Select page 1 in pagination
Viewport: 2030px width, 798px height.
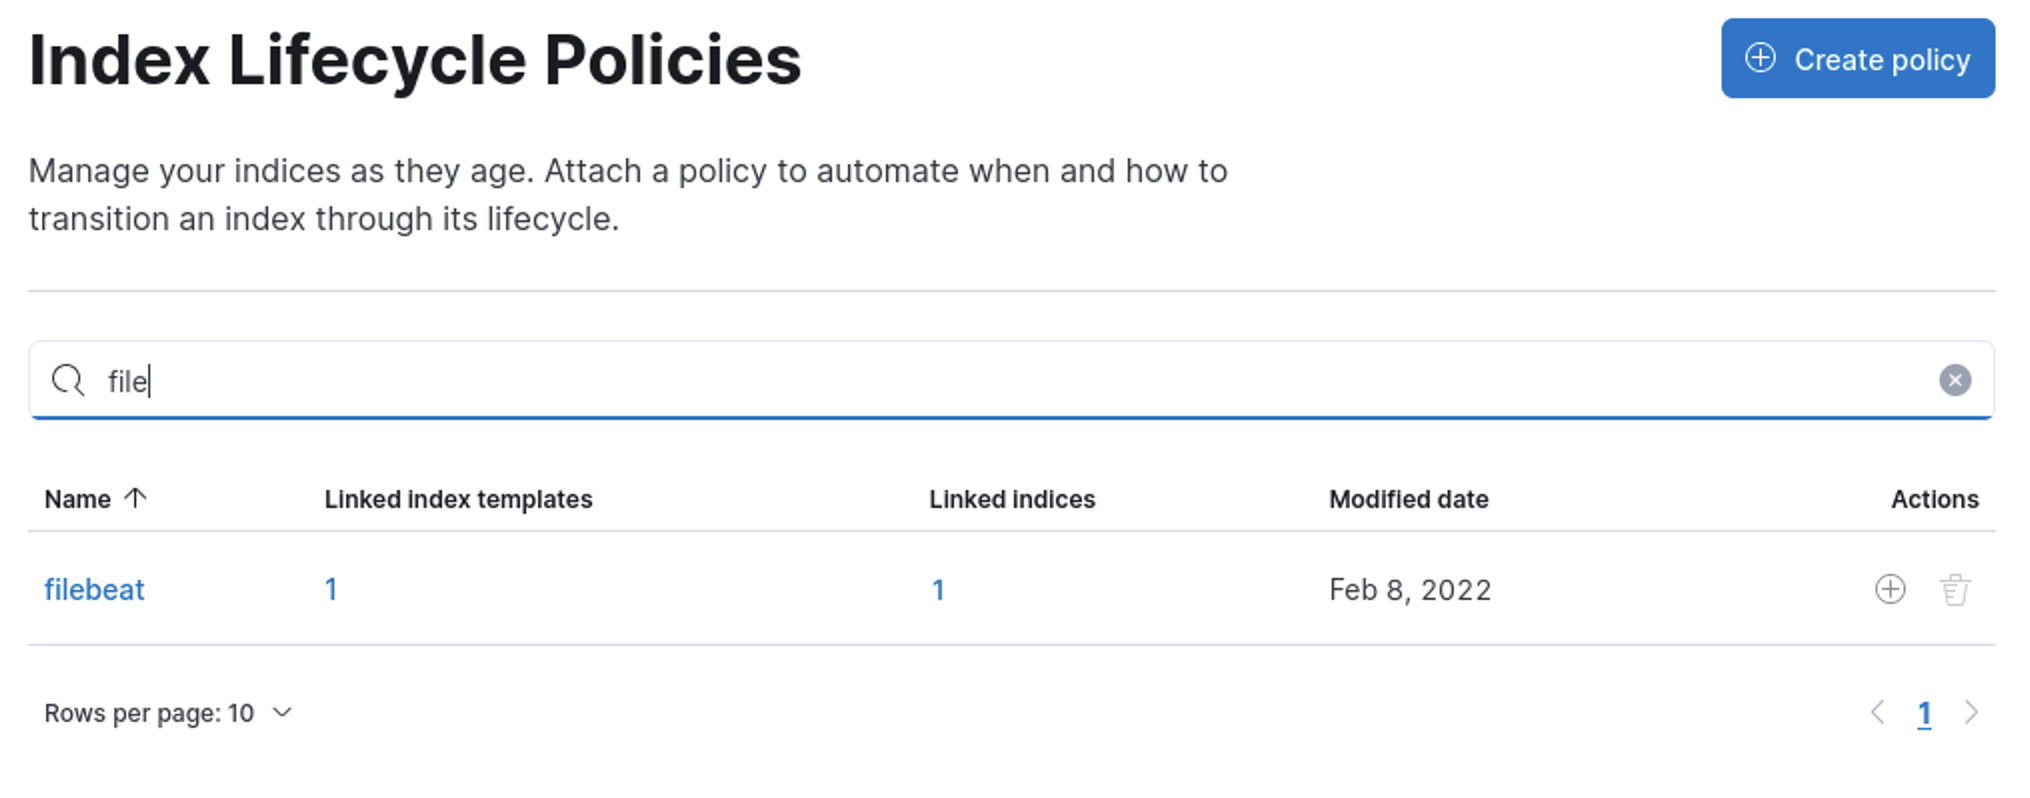tap(1924, 713)
